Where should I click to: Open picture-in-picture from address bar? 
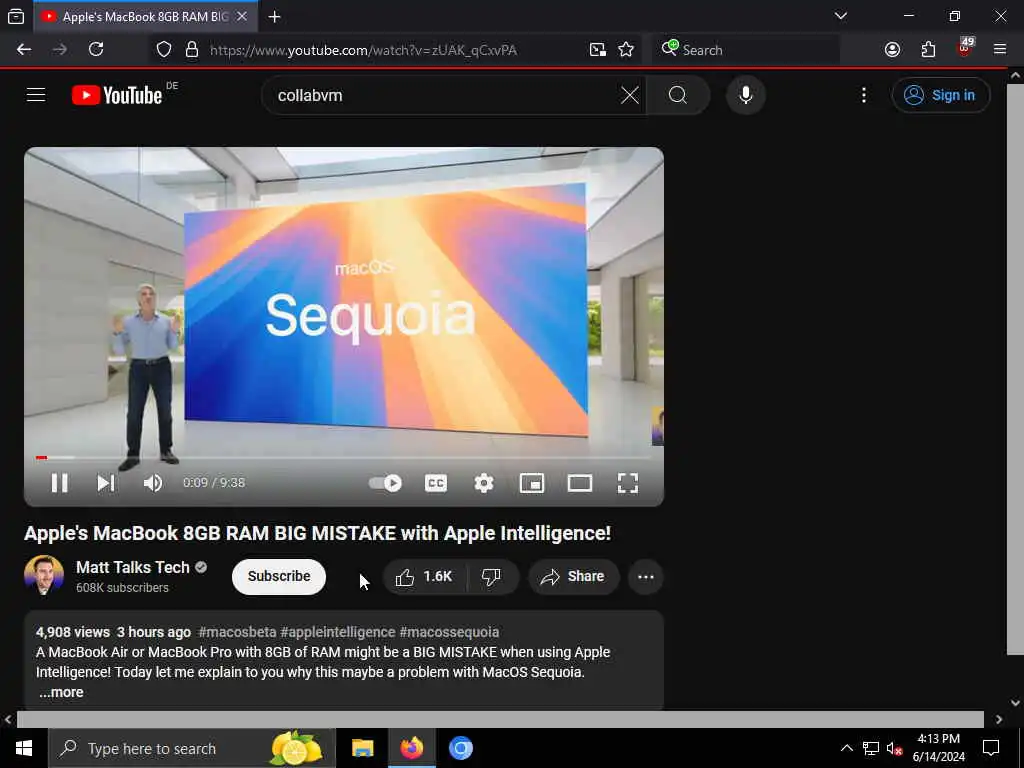(x=598, y=50)
